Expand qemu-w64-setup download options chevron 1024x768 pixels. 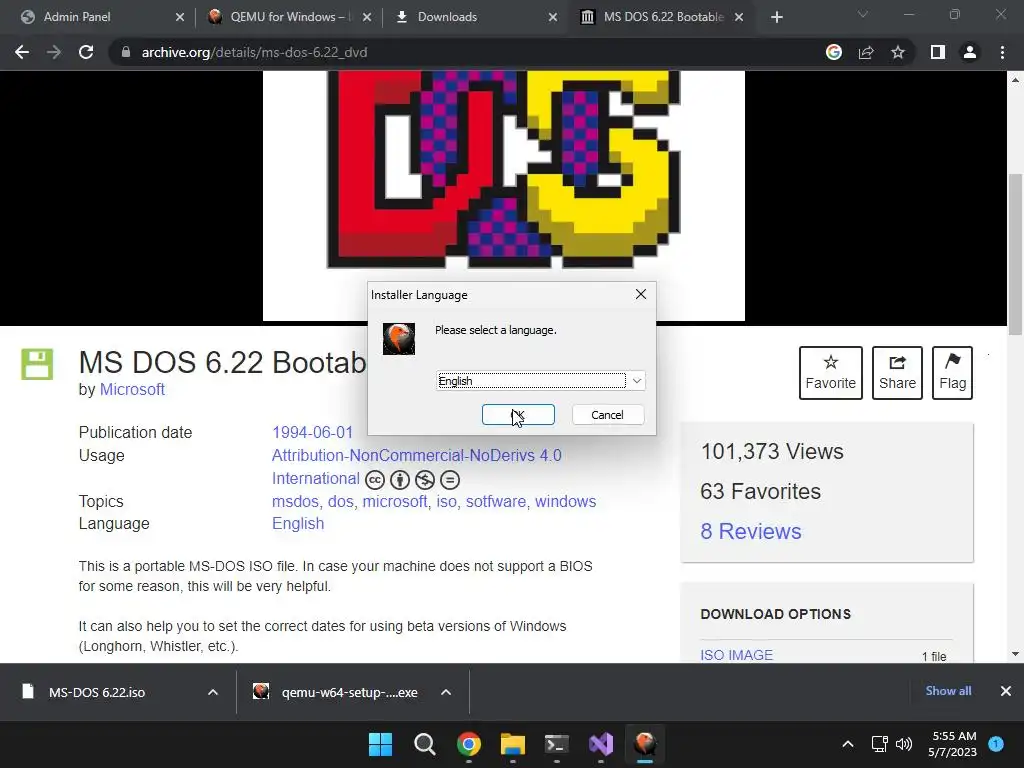446,692
